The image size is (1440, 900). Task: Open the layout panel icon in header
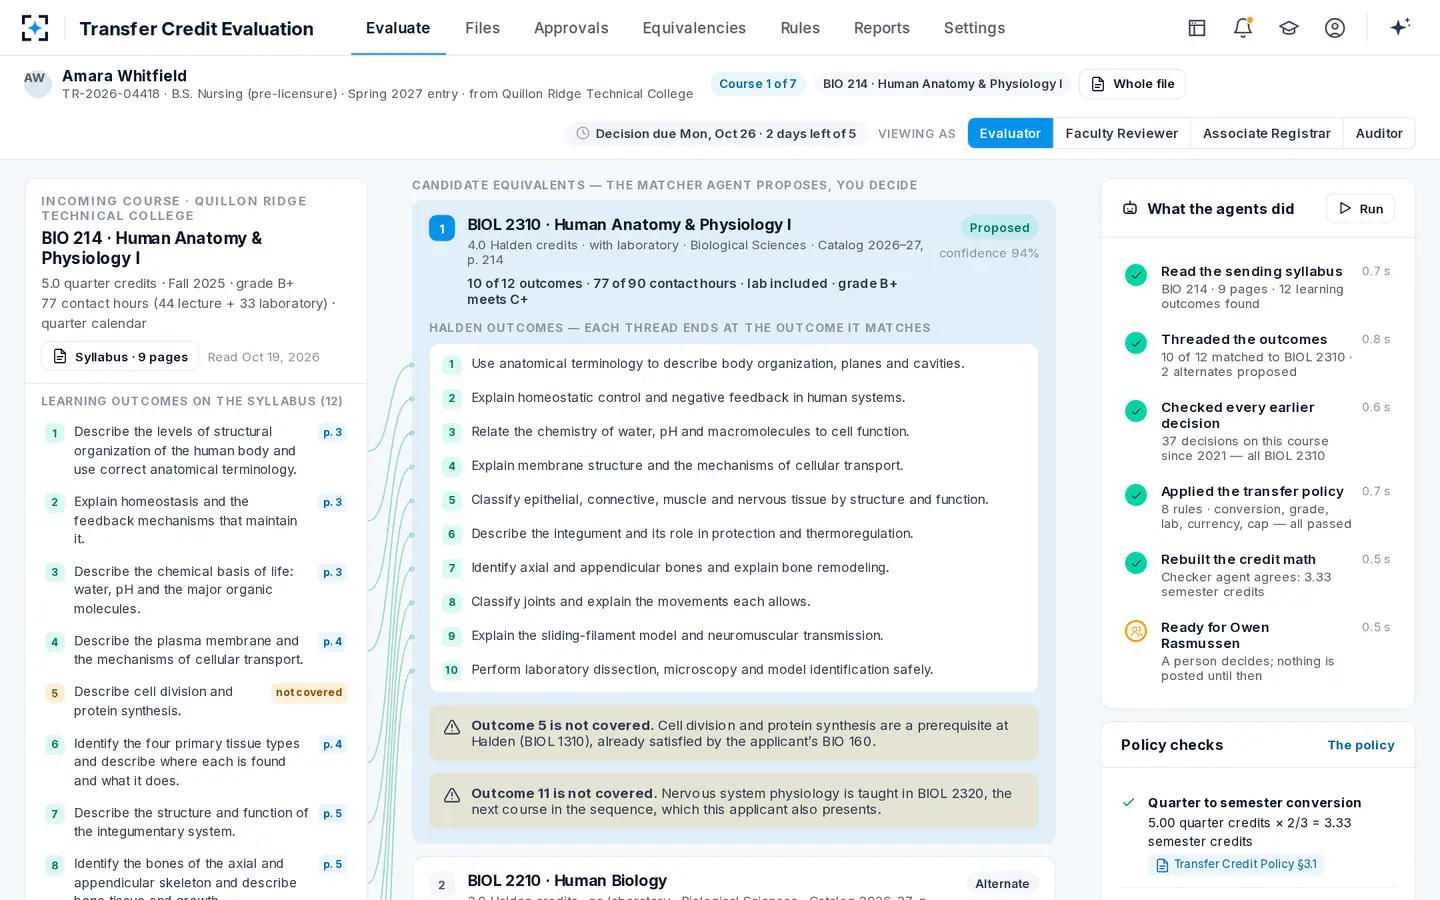click(x=1197, y=28)
